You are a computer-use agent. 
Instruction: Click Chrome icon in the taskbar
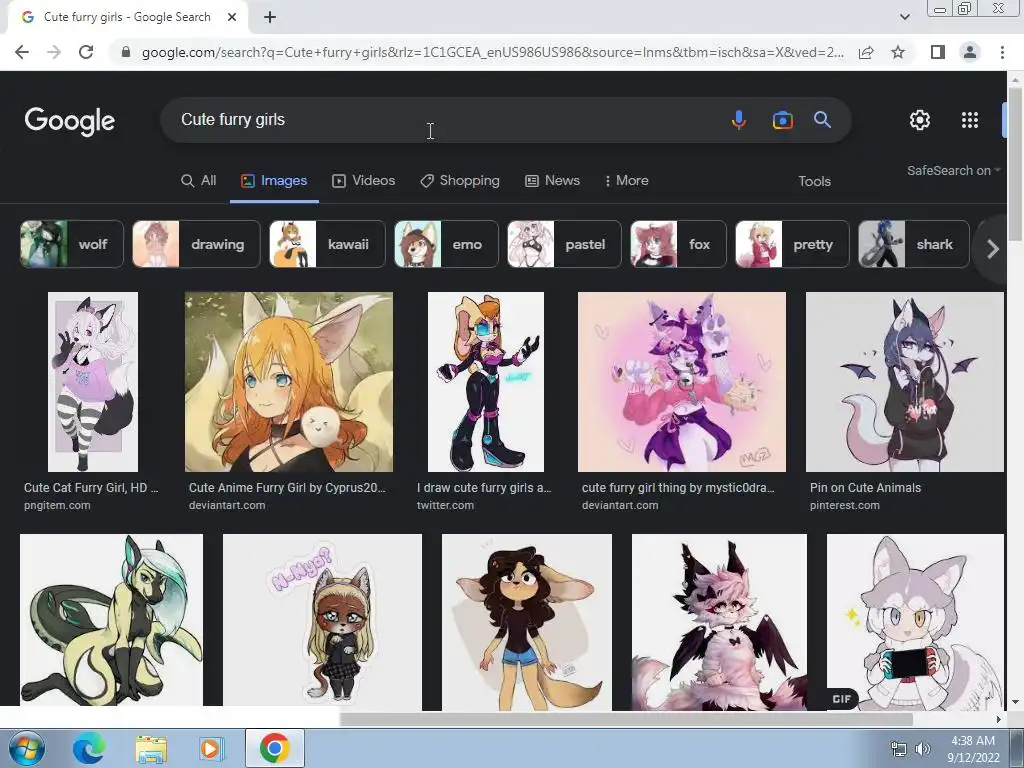274,748
